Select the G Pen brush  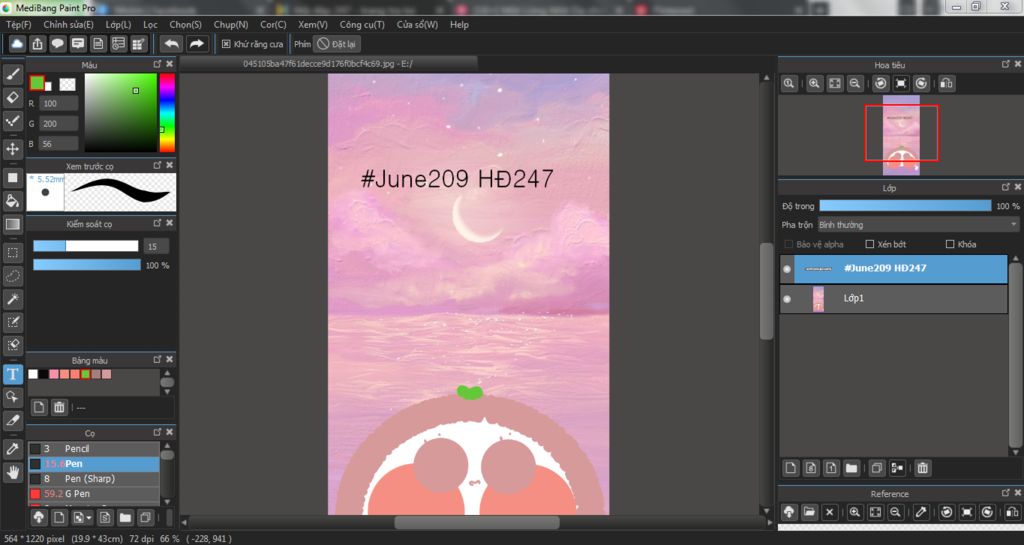tap(93, 493)
